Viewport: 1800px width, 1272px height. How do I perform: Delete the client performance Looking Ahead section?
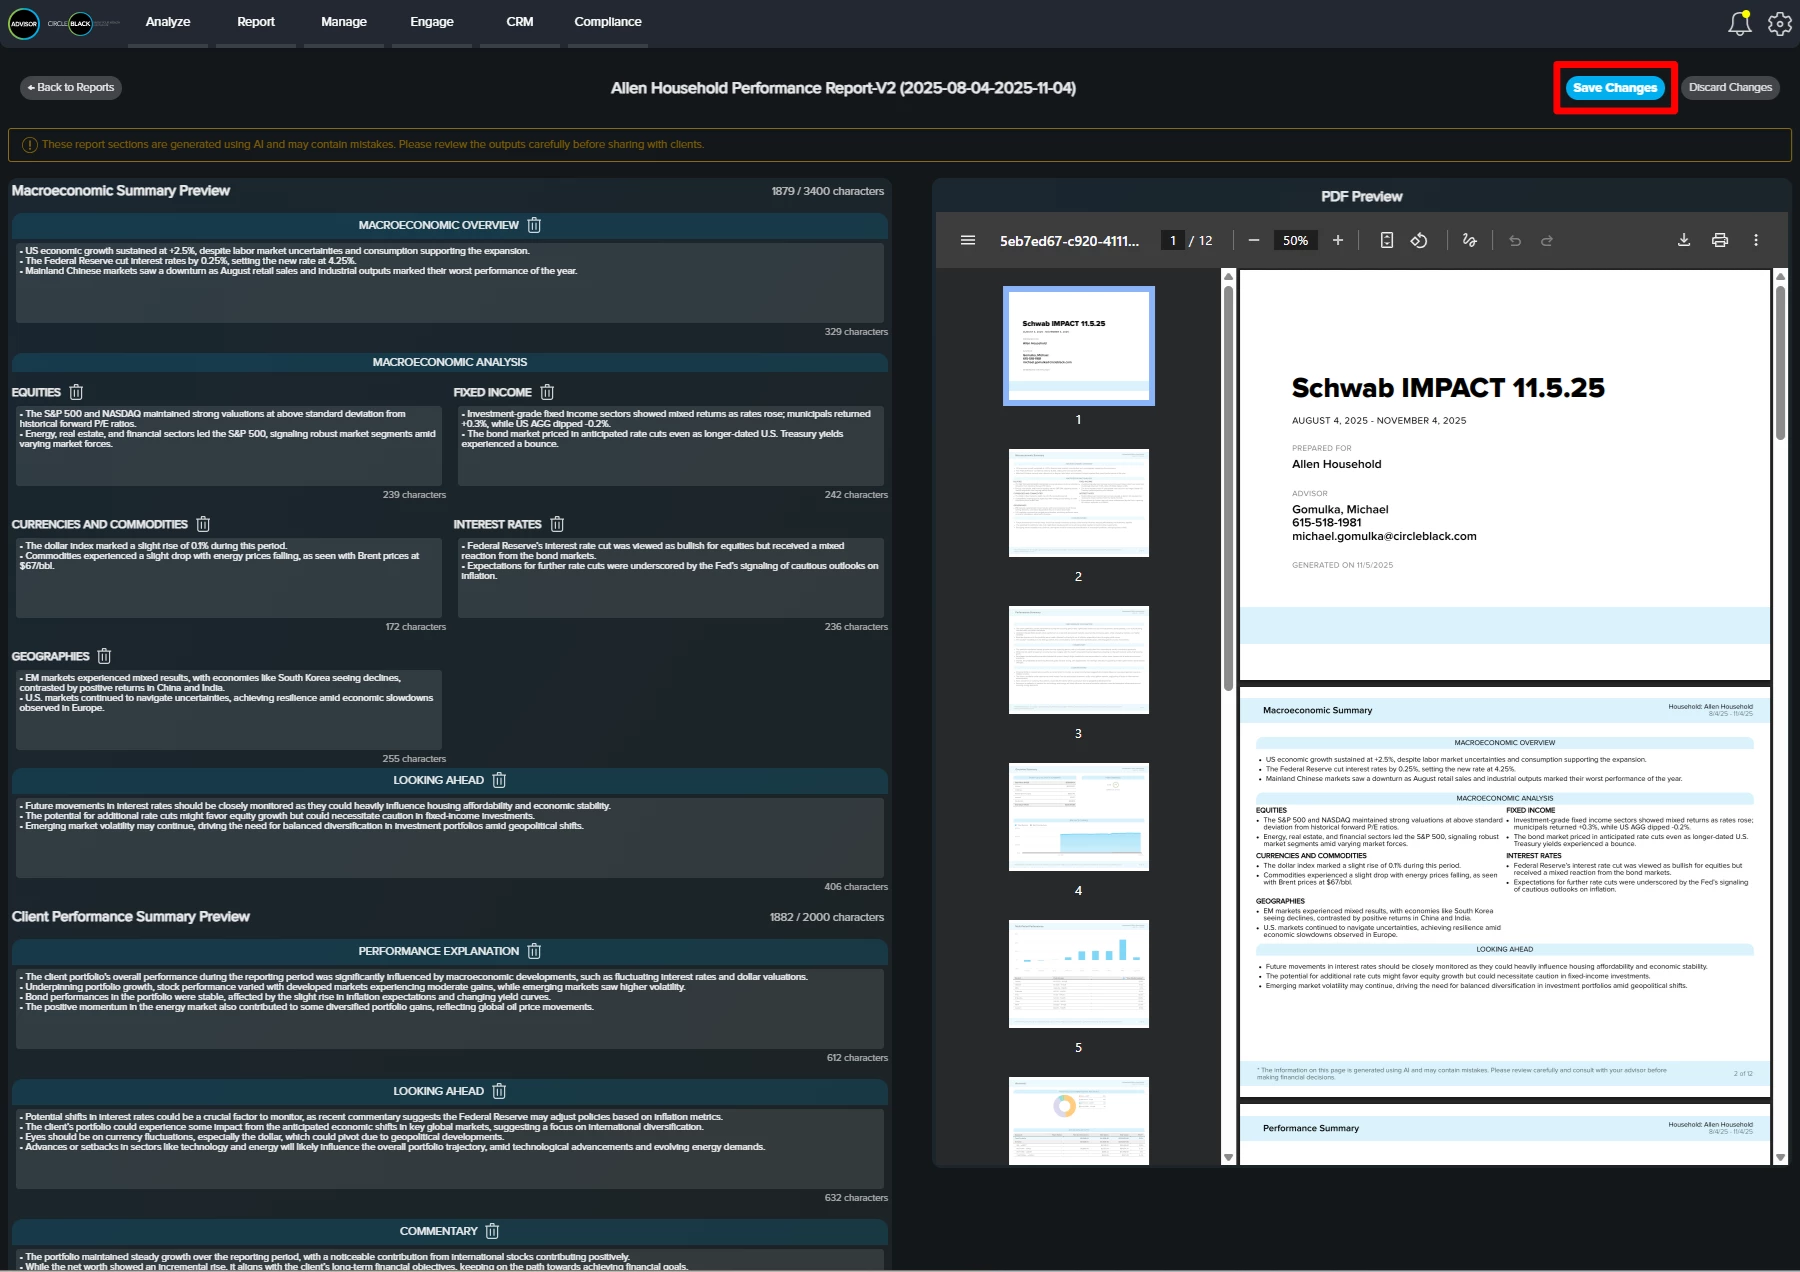(499, 1091)
